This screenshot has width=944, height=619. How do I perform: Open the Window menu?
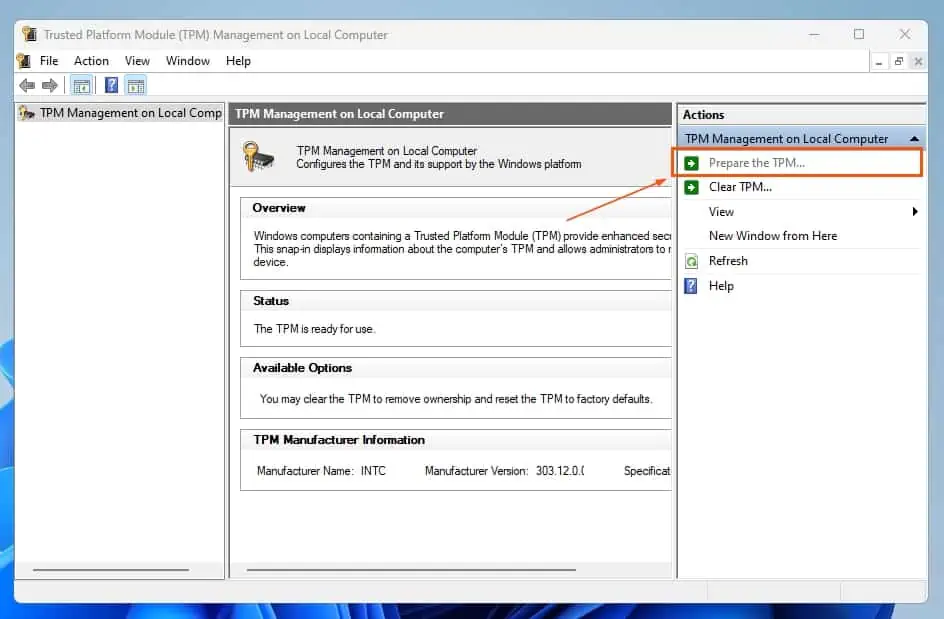[x=188, y=61]
